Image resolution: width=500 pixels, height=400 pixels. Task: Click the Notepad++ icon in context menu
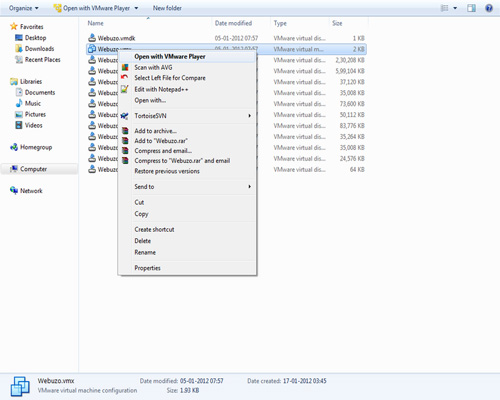tap(125, 89)
